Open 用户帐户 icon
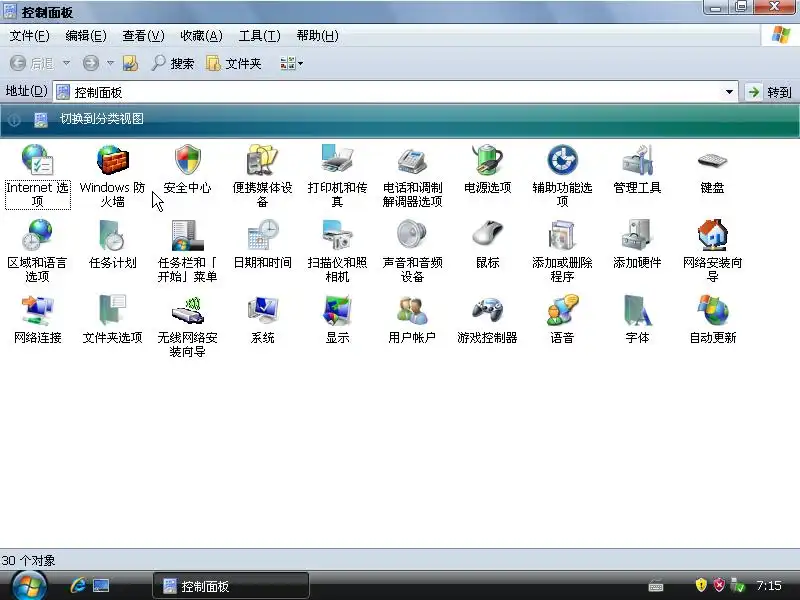800x600 pixels. tap(412, 310)
